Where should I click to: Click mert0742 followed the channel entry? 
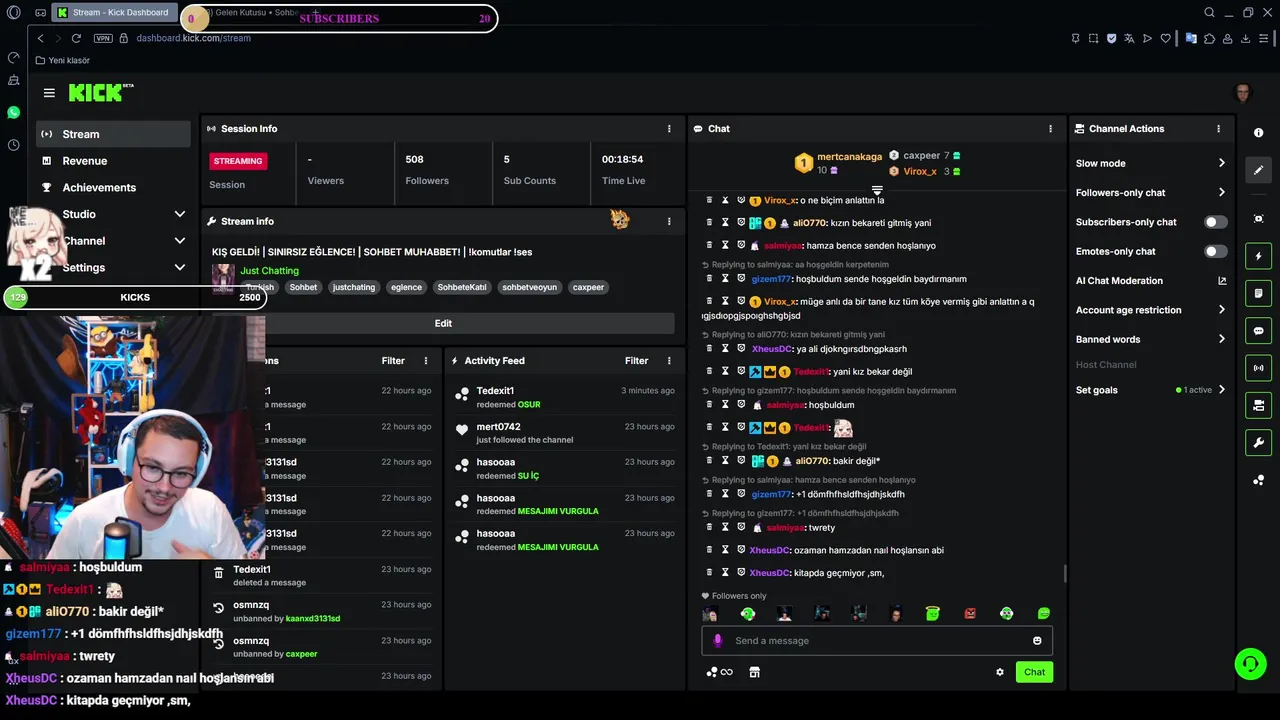[x=564, y=433]
